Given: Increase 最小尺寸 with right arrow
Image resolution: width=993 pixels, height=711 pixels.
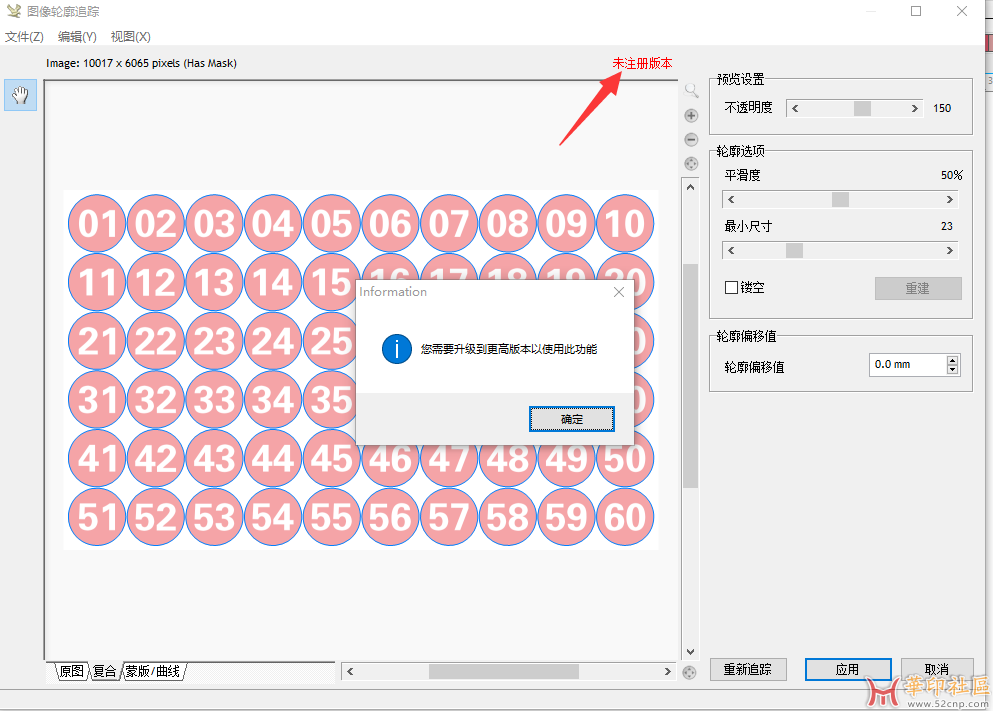Looking at the screenshot, I should [x=949, y=251].
